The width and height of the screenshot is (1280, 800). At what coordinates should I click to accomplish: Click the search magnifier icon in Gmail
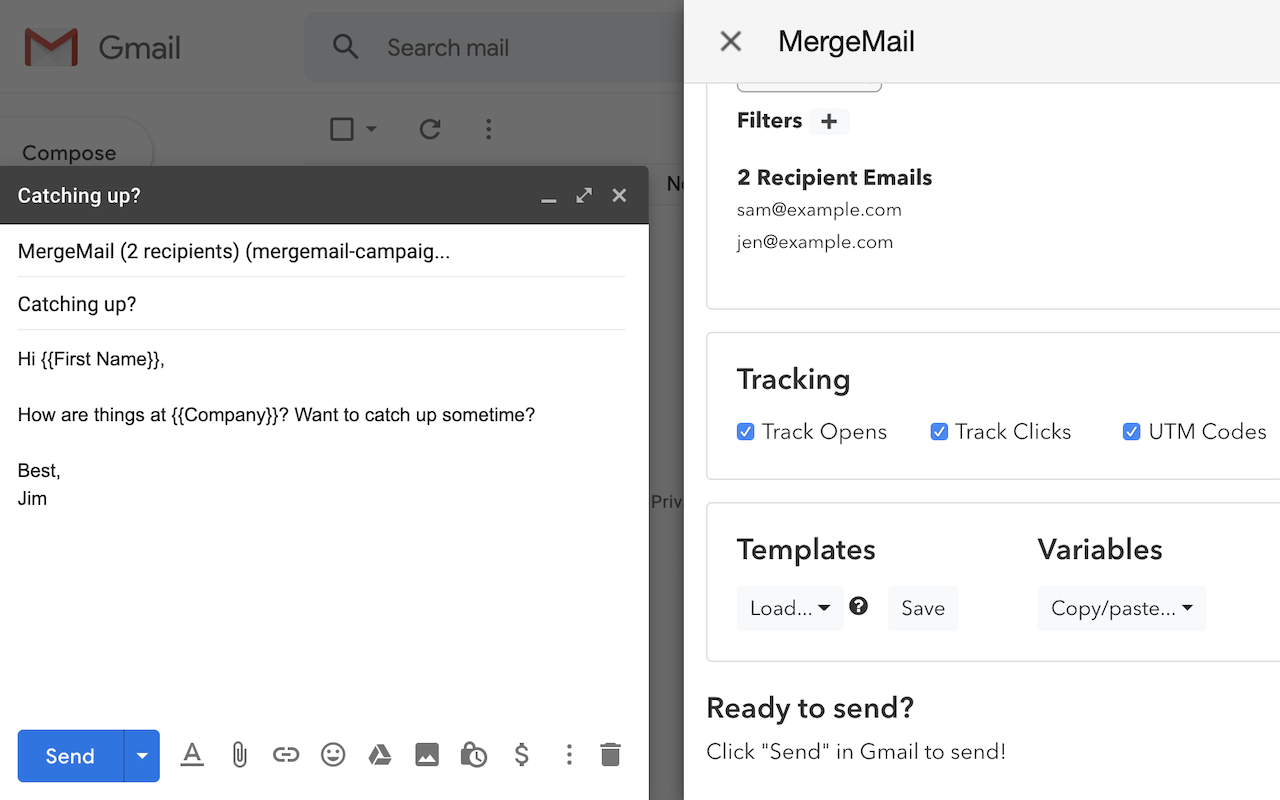pos(345,47)
